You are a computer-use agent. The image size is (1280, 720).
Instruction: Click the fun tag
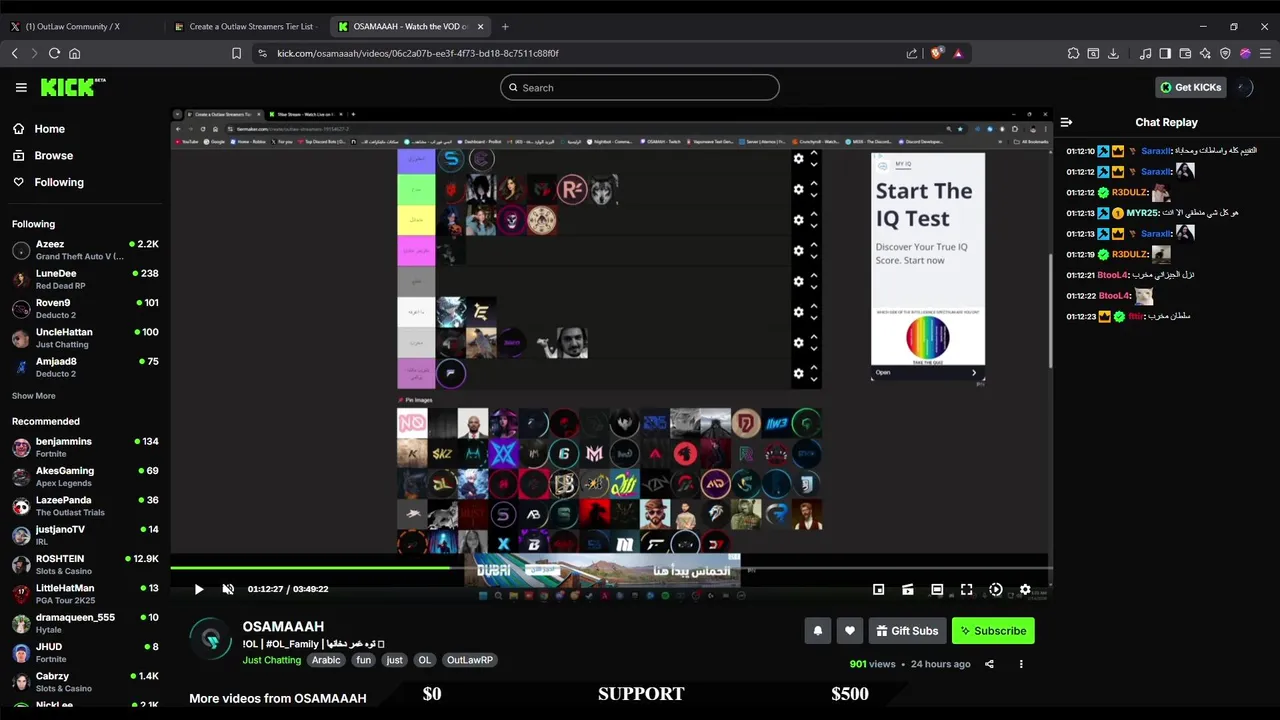(363, 660)
